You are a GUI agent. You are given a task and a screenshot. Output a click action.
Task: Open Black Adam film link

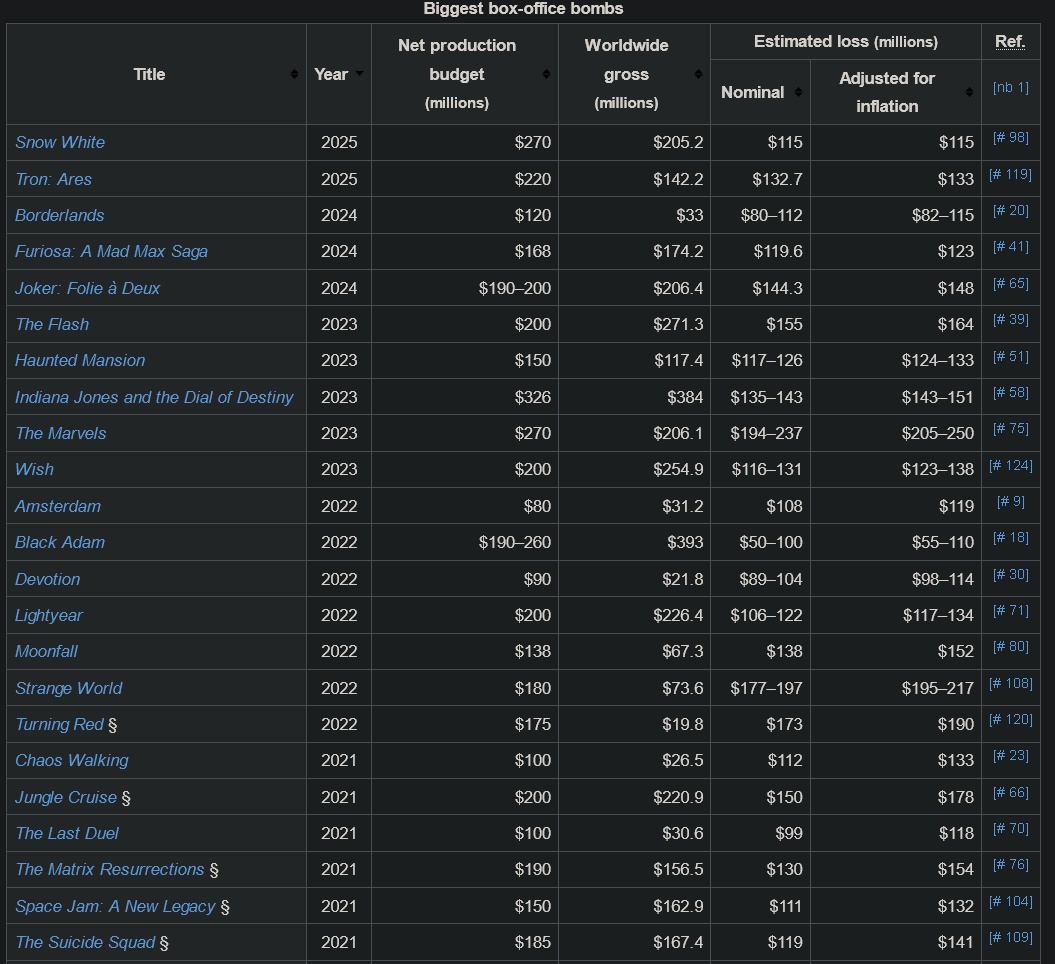[x=60, y=542]
